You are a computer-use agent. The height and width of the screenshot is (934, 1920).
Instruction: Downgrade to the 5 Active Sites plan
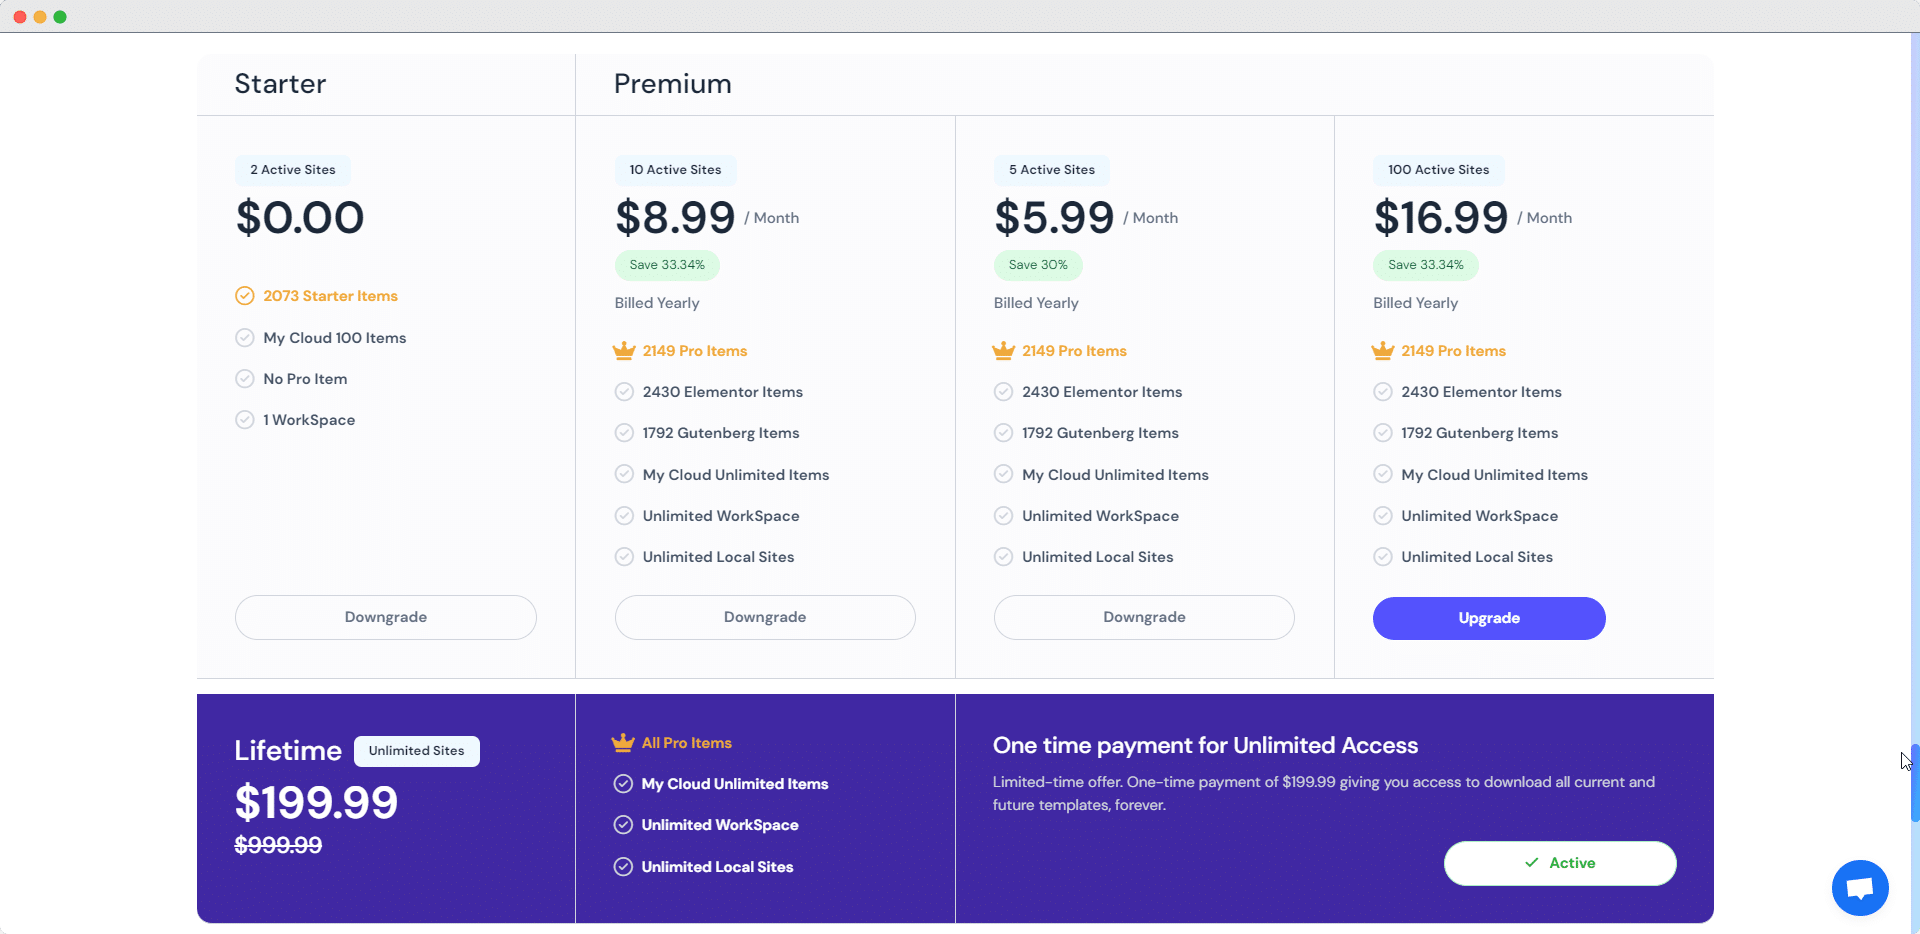coord(1144,618)
